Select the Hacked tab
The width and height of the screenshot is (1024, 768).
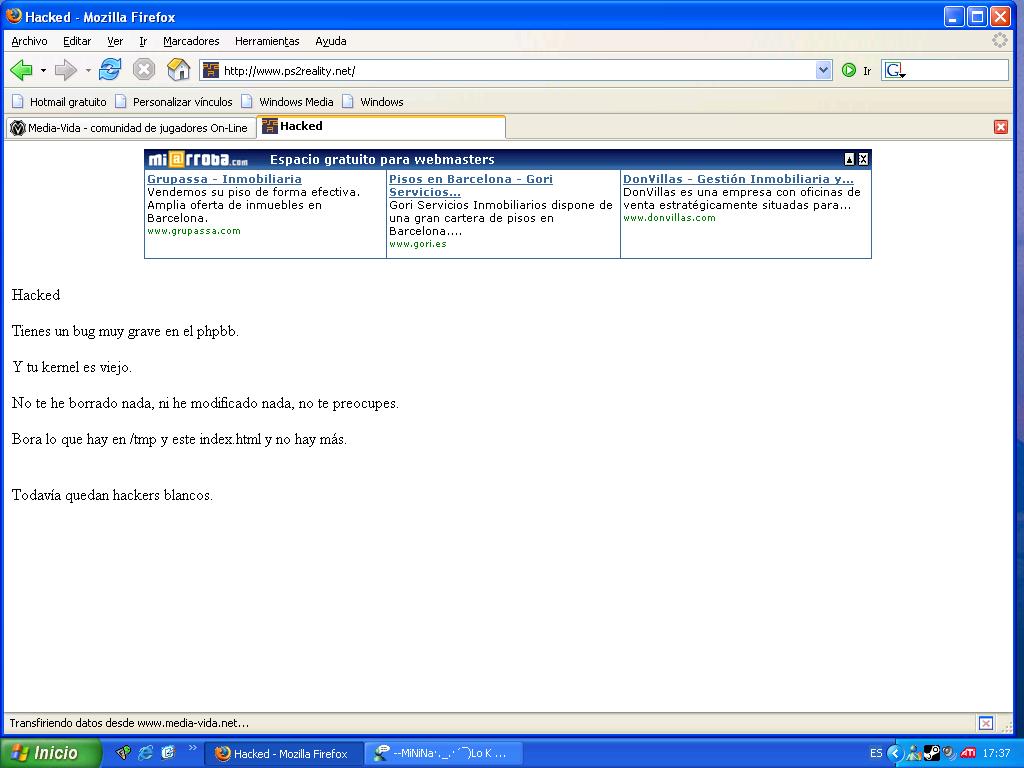(381, 126)
